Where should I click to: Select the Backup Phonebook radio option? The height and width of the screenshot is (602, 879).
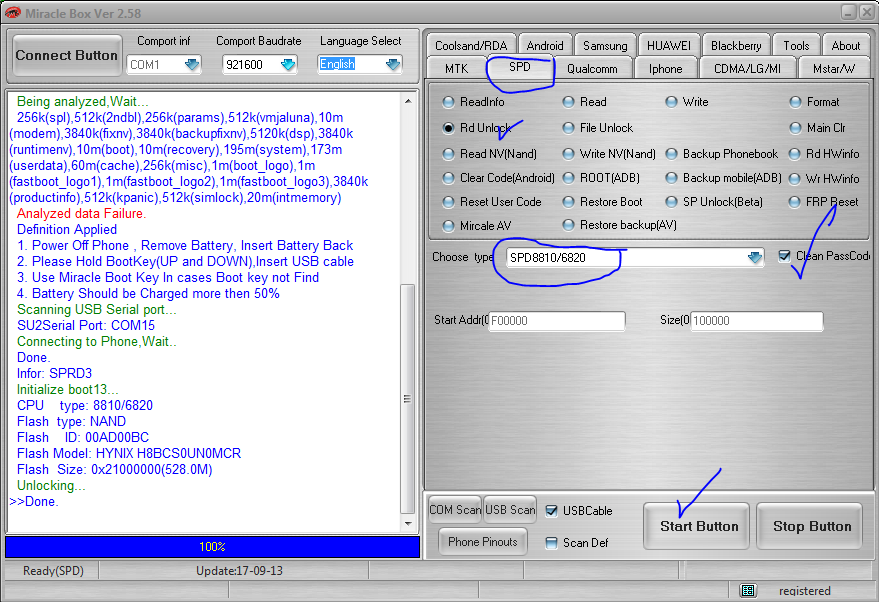[671, 154]
